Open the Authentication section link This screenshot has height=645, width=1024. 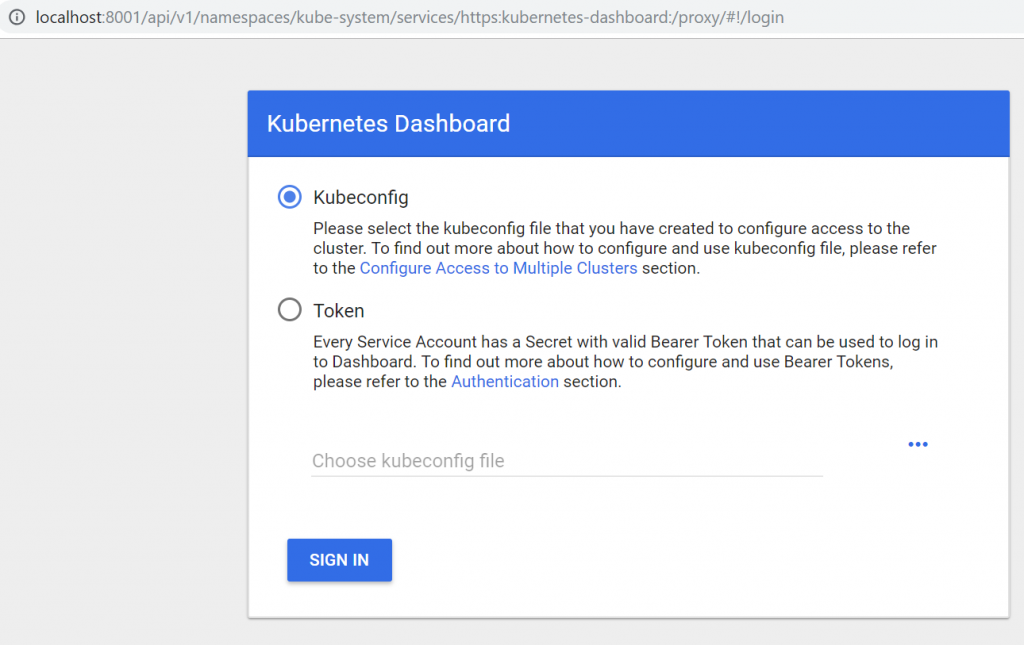(x=505, y=381)
